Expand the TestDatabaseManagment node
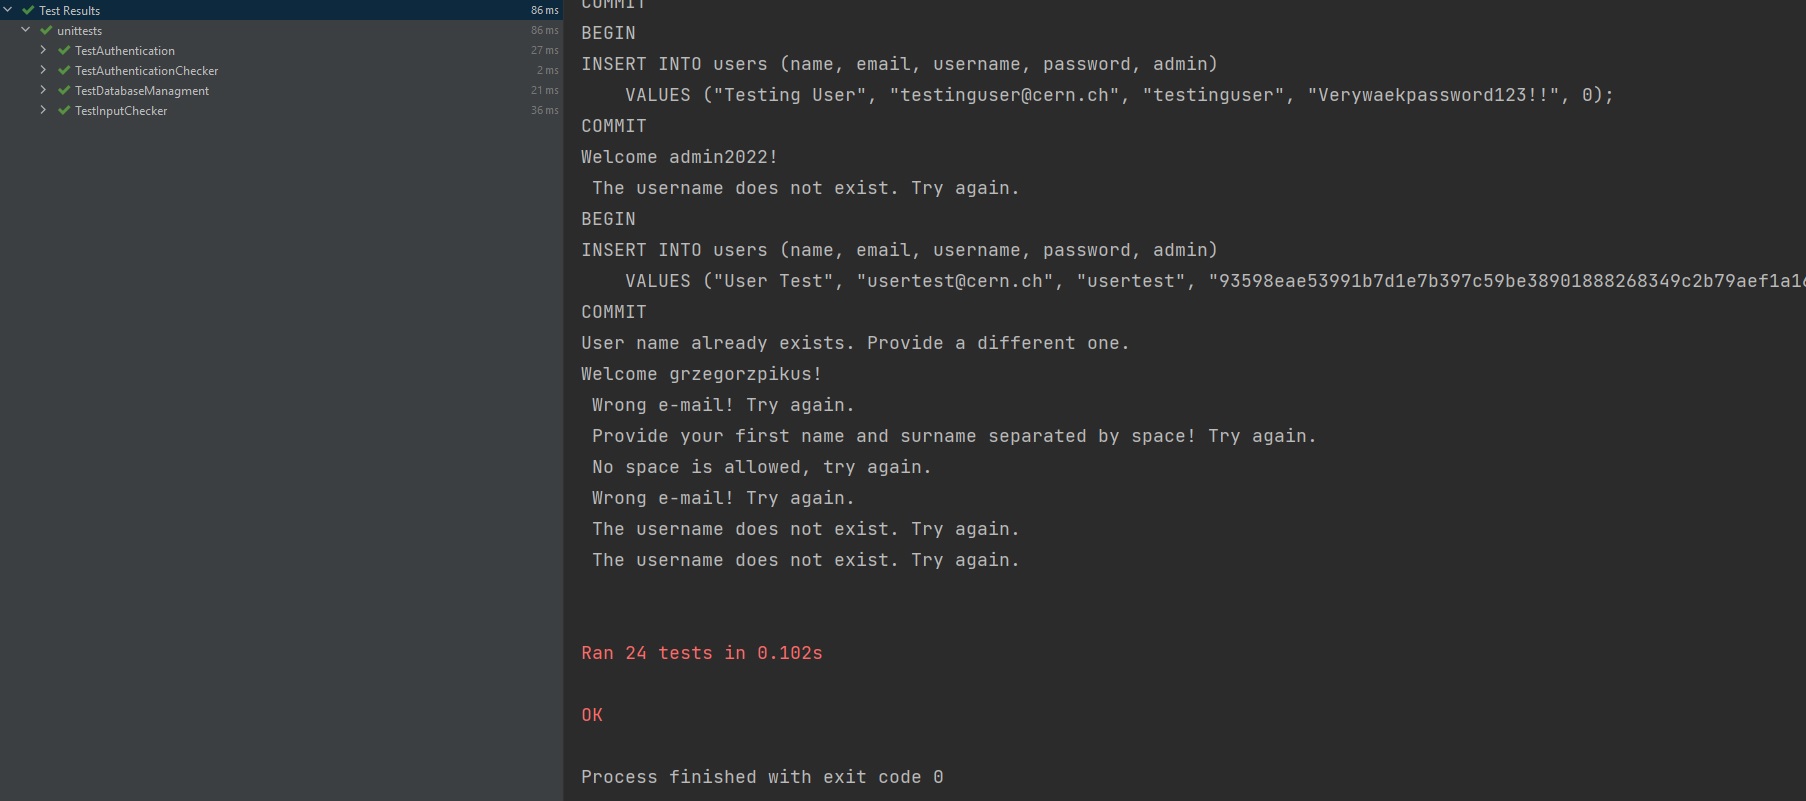 tap(43, 90)
